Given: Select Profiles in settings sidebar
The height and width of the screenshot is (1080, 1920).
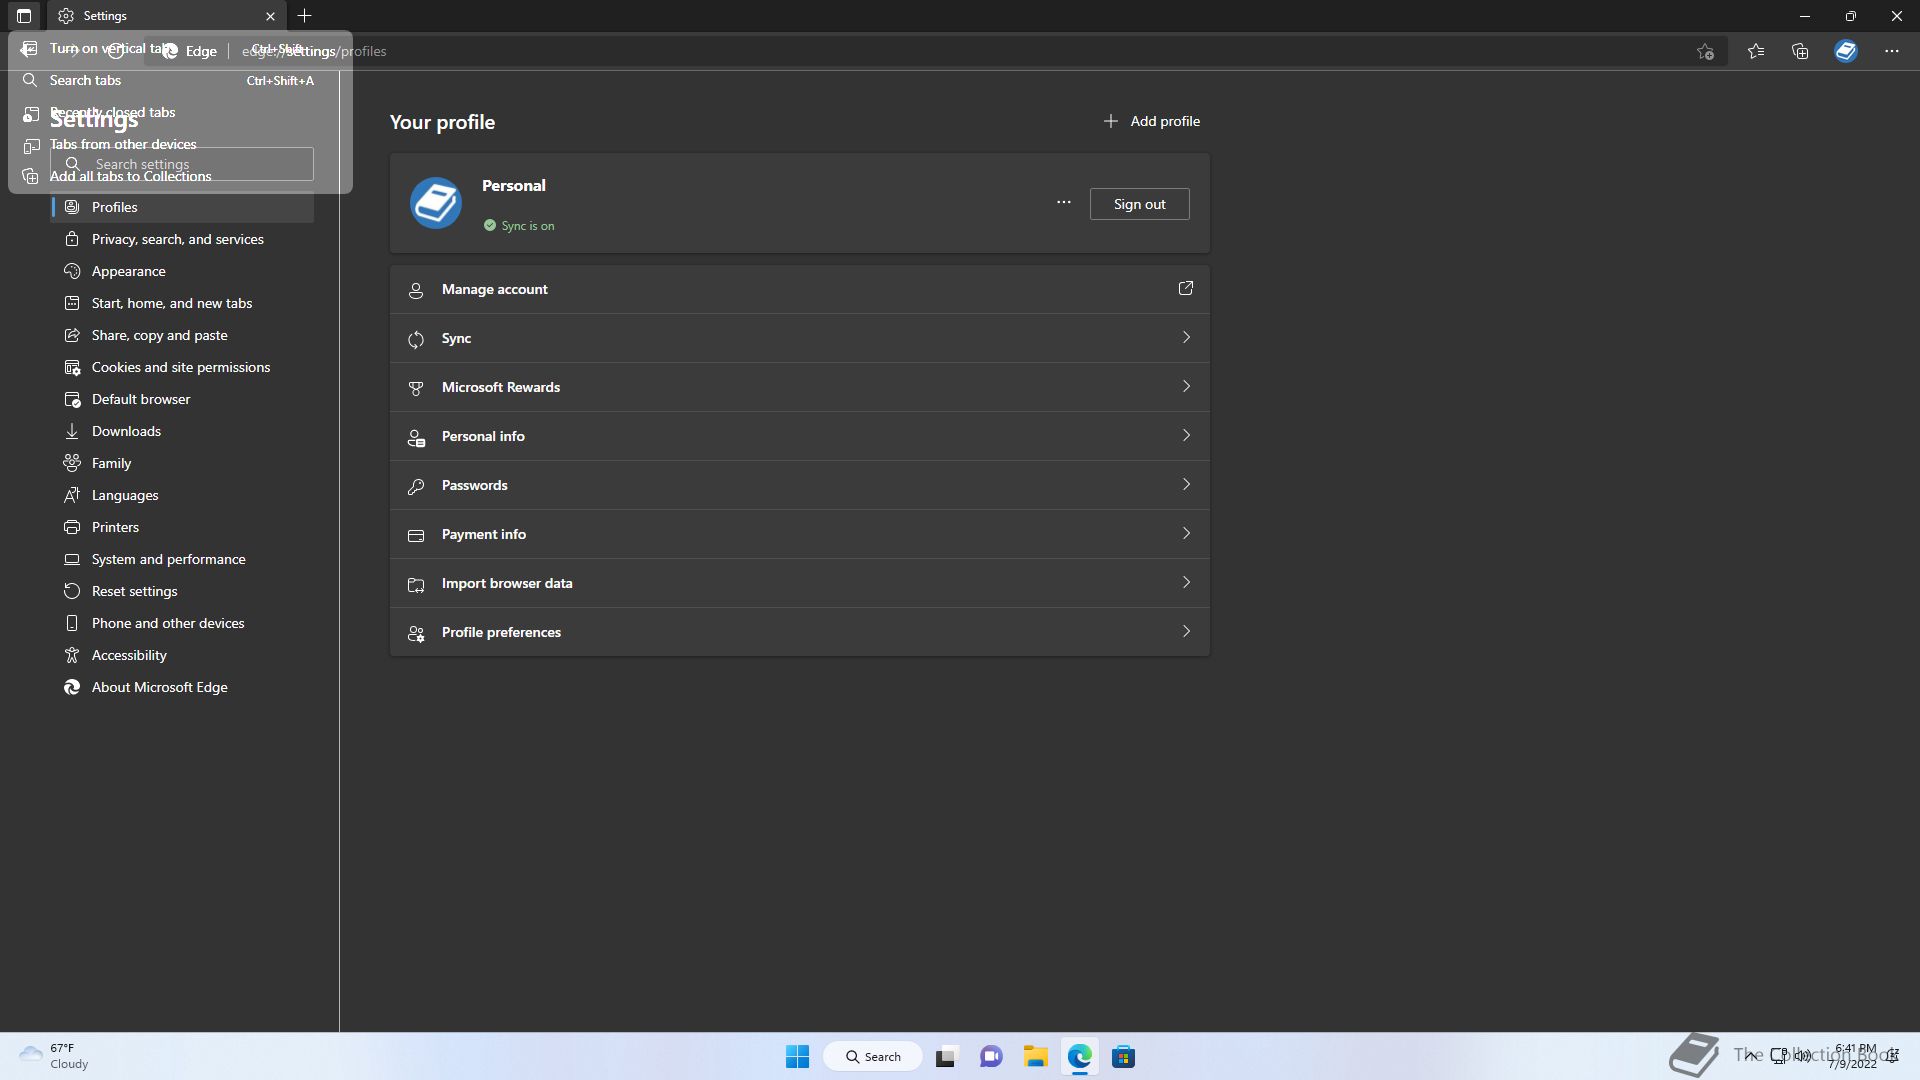Looking at the screenshot, I should [x=182, y=207].
